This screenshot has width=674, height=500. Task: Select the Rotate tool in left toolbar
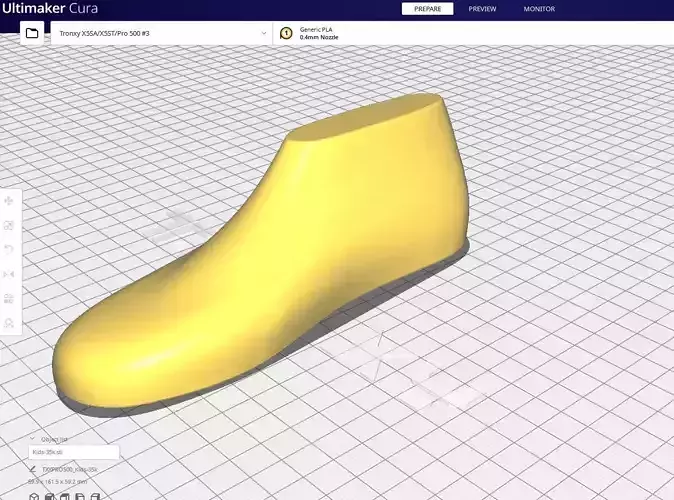[9, 250]
